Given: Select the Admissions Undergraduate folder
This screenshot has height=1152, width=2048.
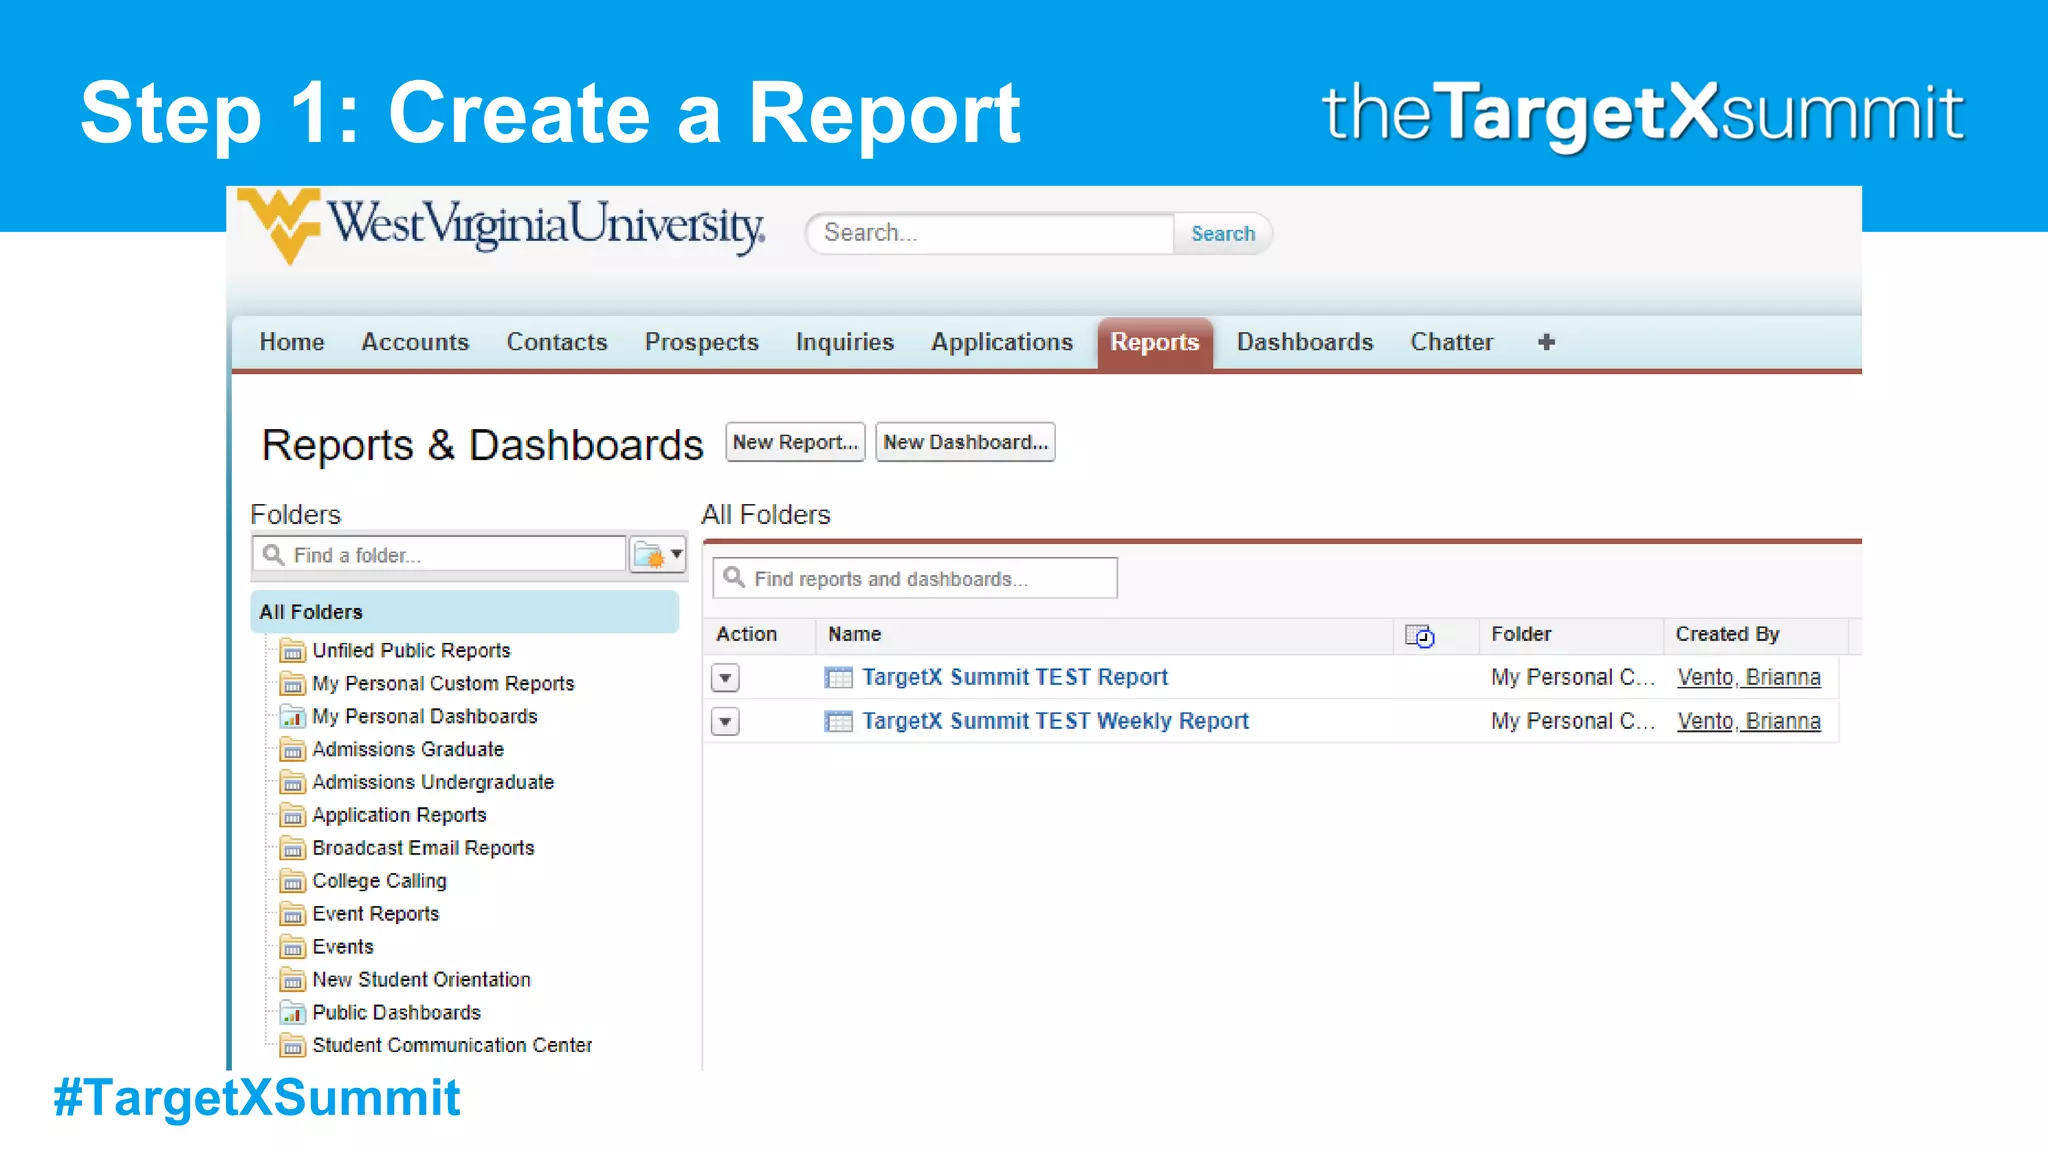Looking at the screenshot, I should point(433,783).
